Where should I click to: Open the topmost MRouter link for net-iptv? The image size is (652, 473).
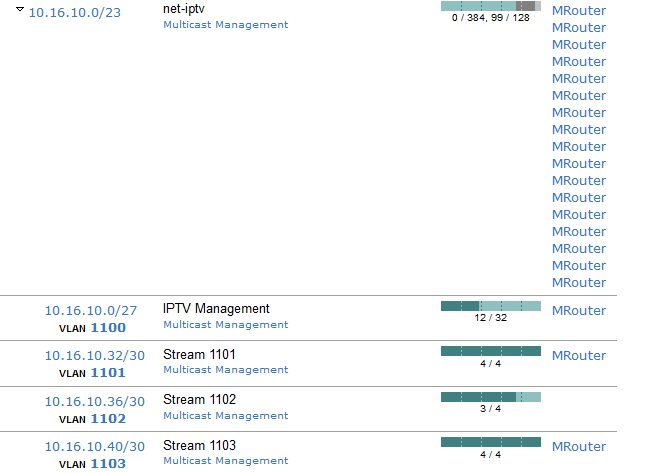[579, 11]
